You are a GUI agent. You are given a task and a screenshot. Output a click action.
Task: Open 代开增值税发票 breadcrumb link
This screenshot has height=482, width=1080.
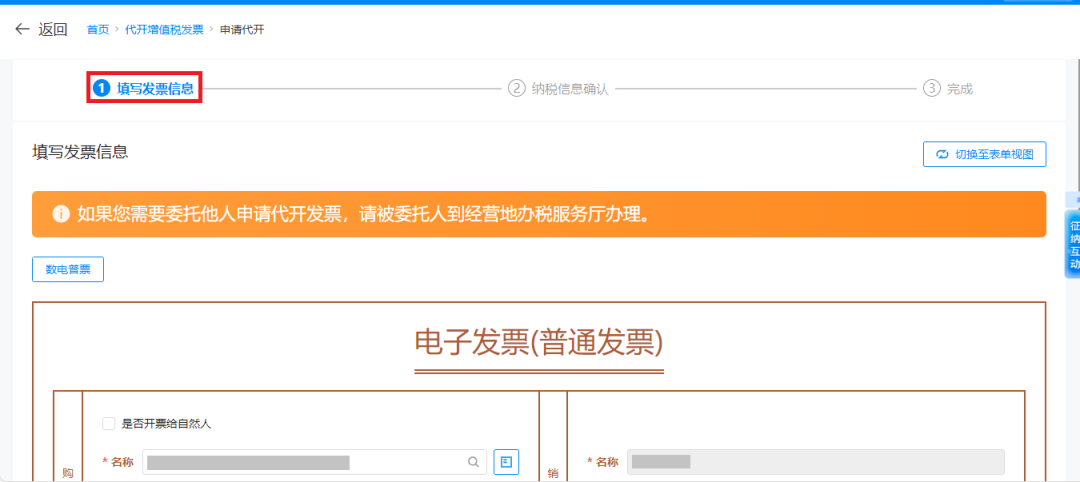(x=164, y=30)
